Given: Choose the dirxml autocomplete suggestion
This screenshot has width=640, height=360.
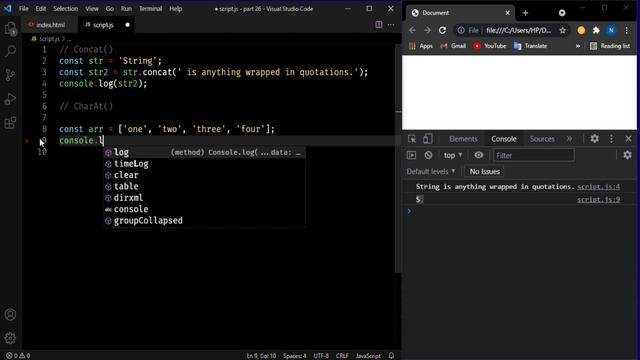Looking at the screenshot, I should (x=204, y=198).
